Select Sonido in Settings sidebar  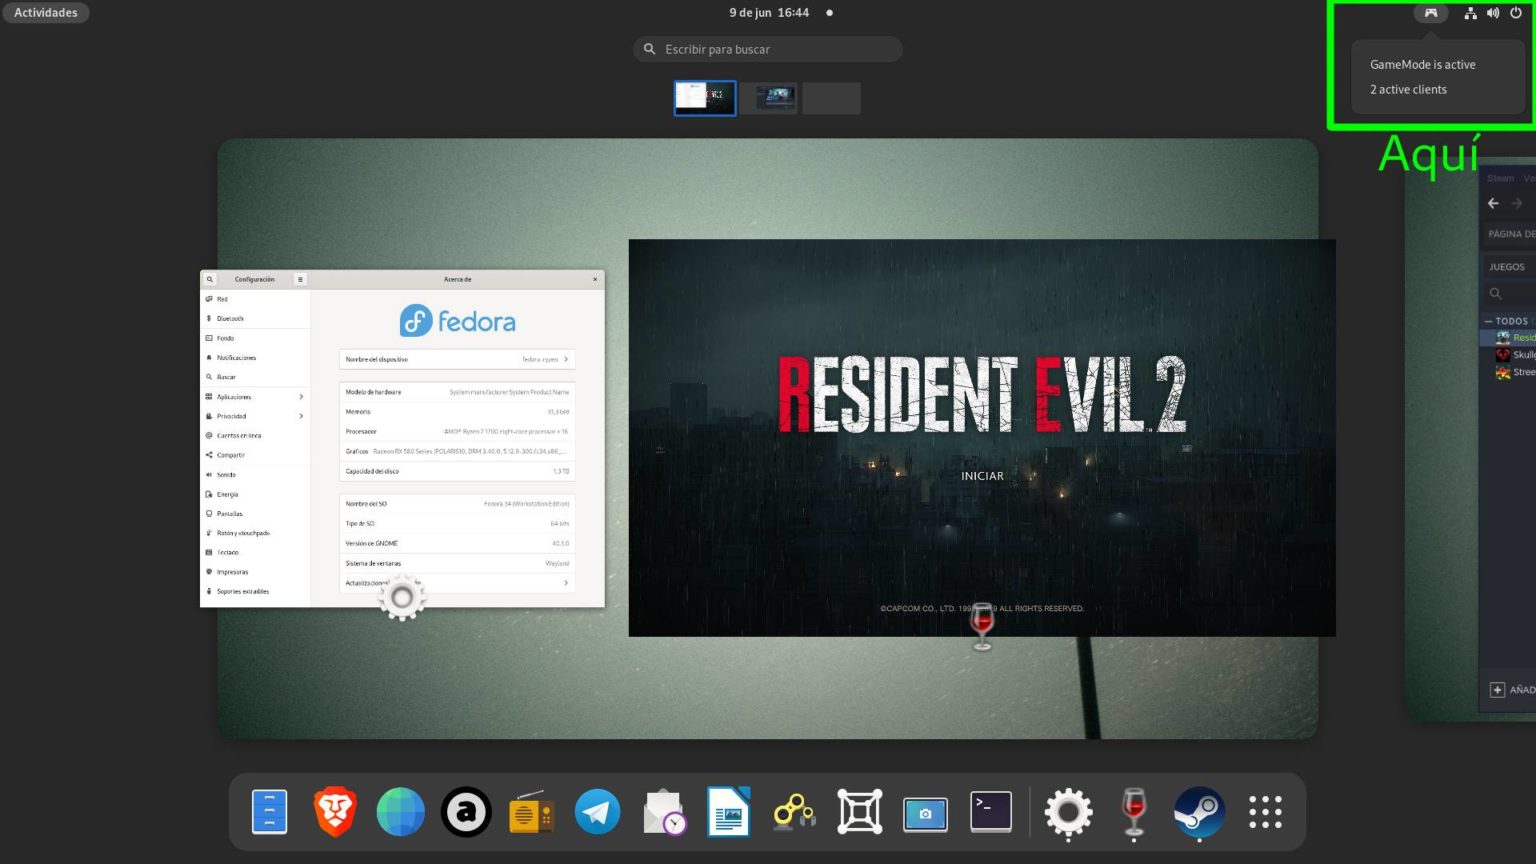tap(256, 474)
